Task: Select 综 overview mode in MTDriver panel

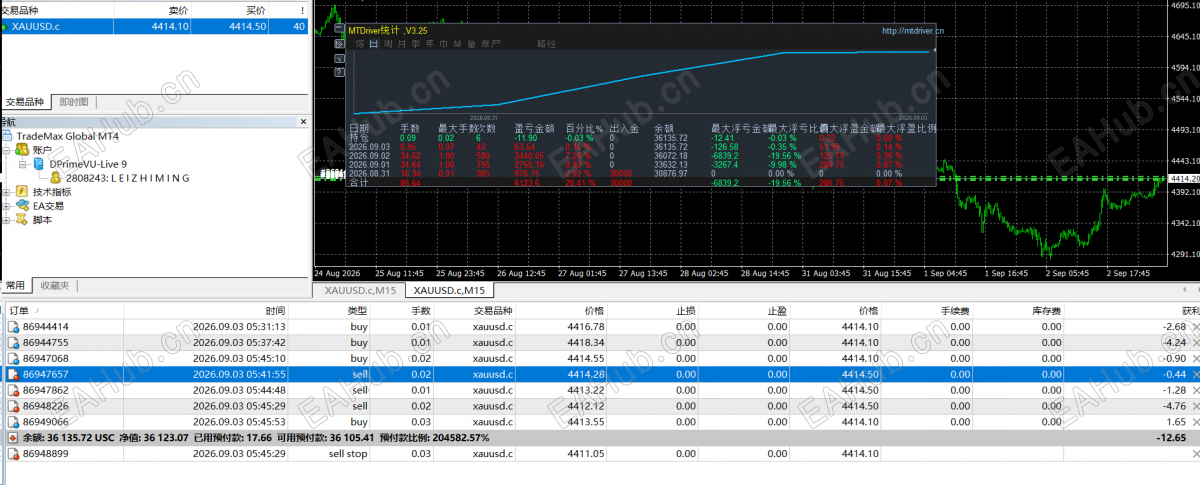Action: [359, 44]
